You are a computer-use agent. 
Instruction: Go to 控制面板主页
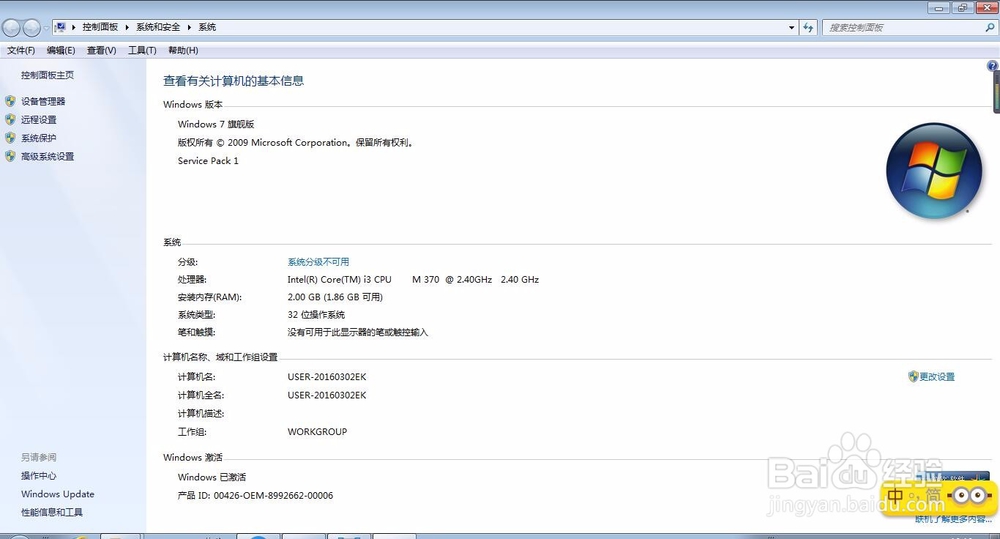pos(48,75)
